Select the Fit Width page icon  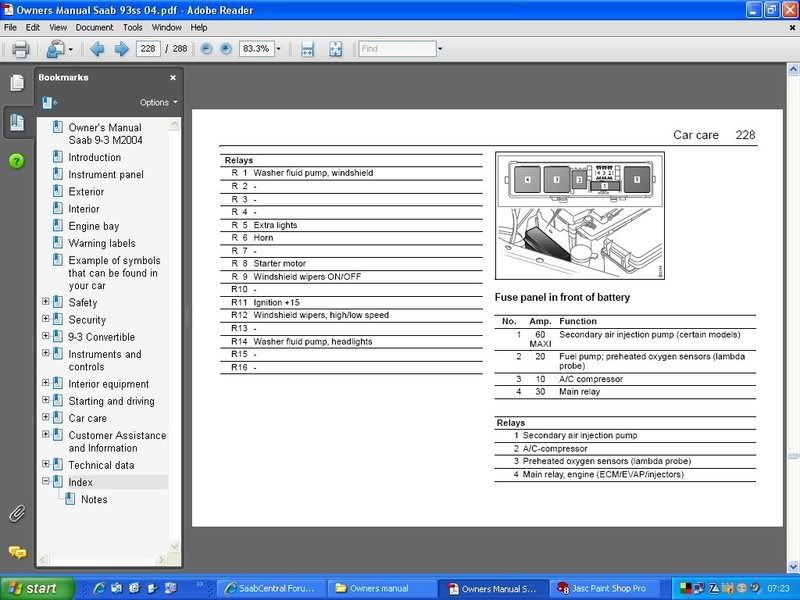tap(307, 49)
